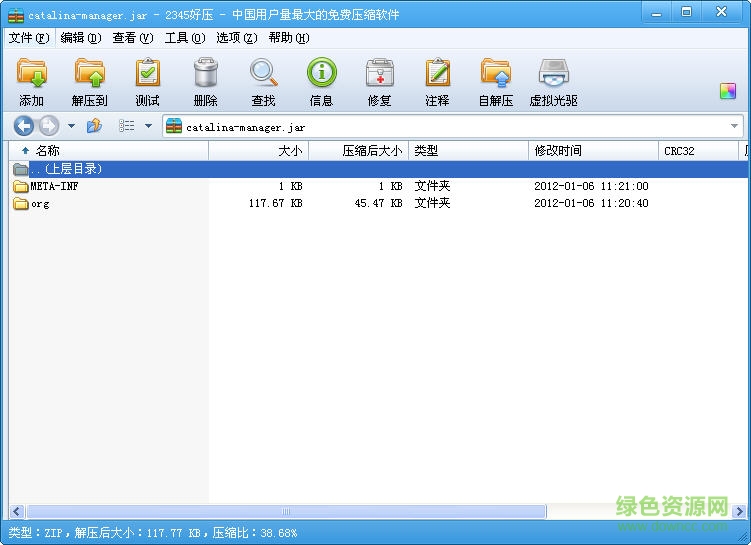Click the org size 117.67 KB cell
Viewport: 751px width, 545px height.
275,204
